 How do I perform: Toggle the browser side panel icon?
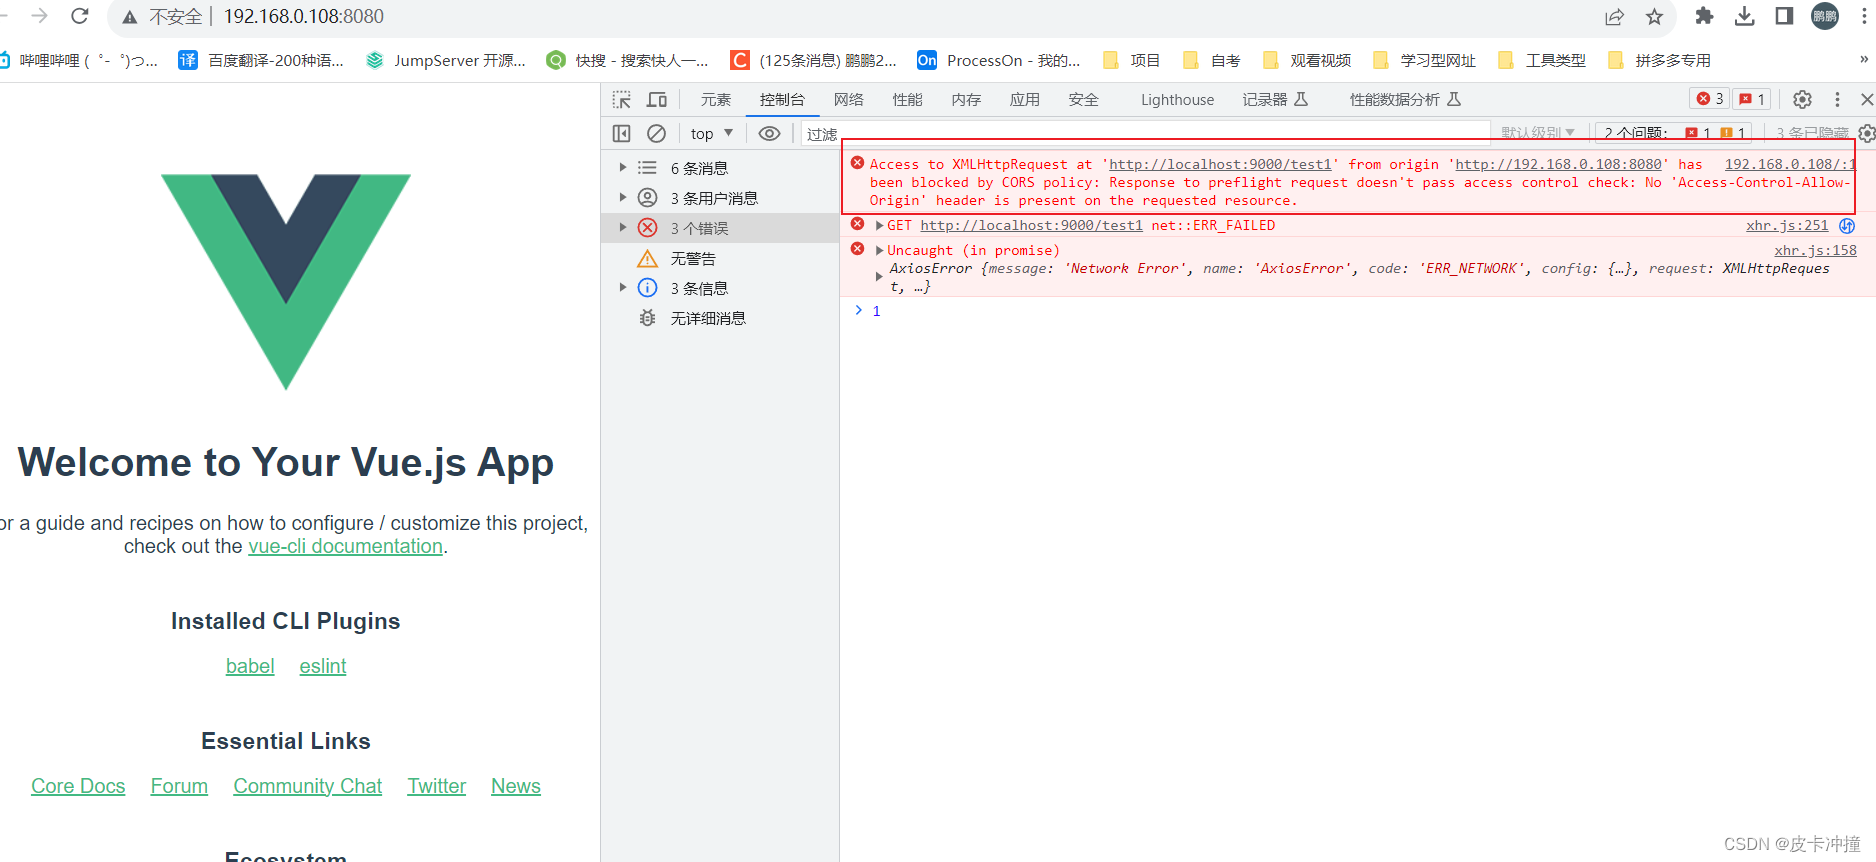(1784, 16)
